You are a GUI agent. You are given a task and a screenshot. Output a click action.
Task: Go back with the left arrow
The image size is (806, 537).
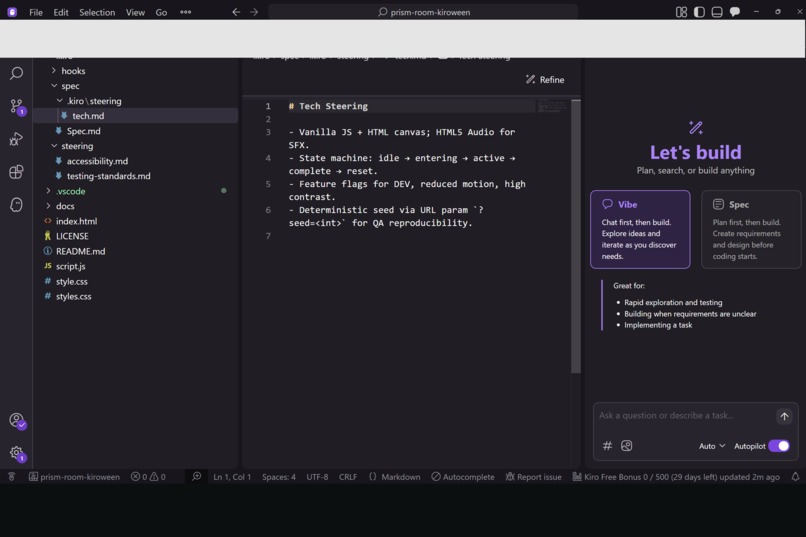[236, 12]
